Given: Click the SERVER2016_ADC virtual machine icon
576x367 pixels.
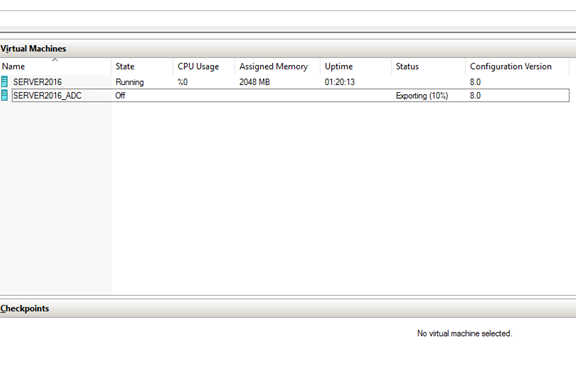Looking at the screenshot, I should click(x=4, y=96).
